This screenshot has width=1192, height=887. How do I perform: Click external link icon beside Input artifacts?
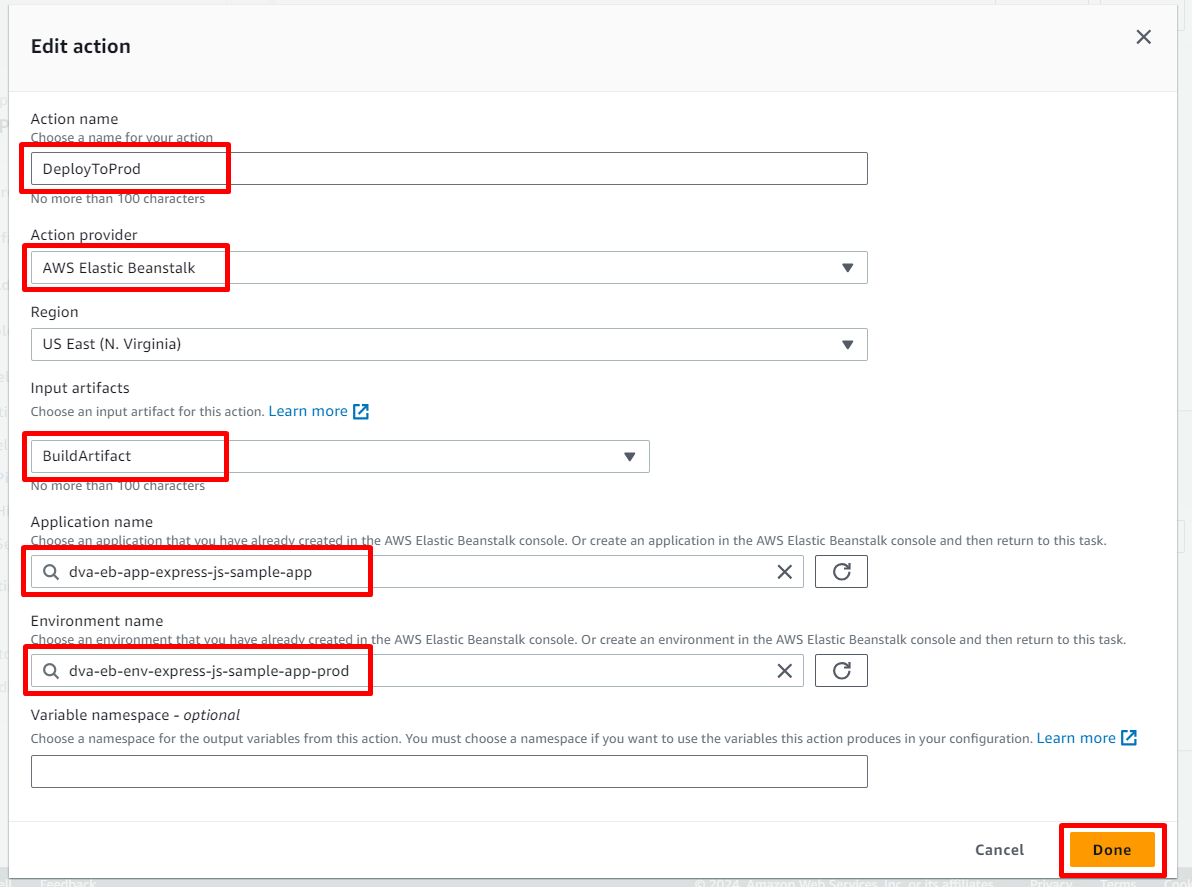(361, 412)
